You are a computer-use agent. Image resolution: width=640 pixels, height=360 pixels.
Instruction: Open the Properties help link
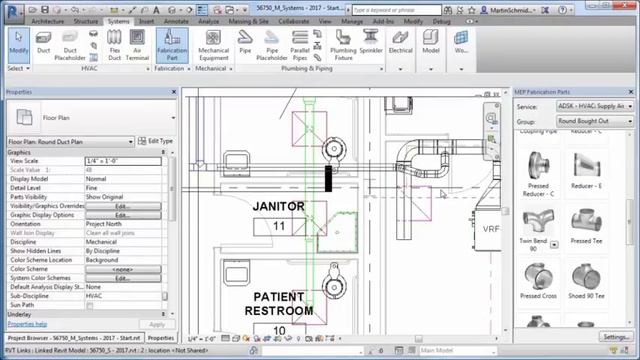[x=27, y=324]
